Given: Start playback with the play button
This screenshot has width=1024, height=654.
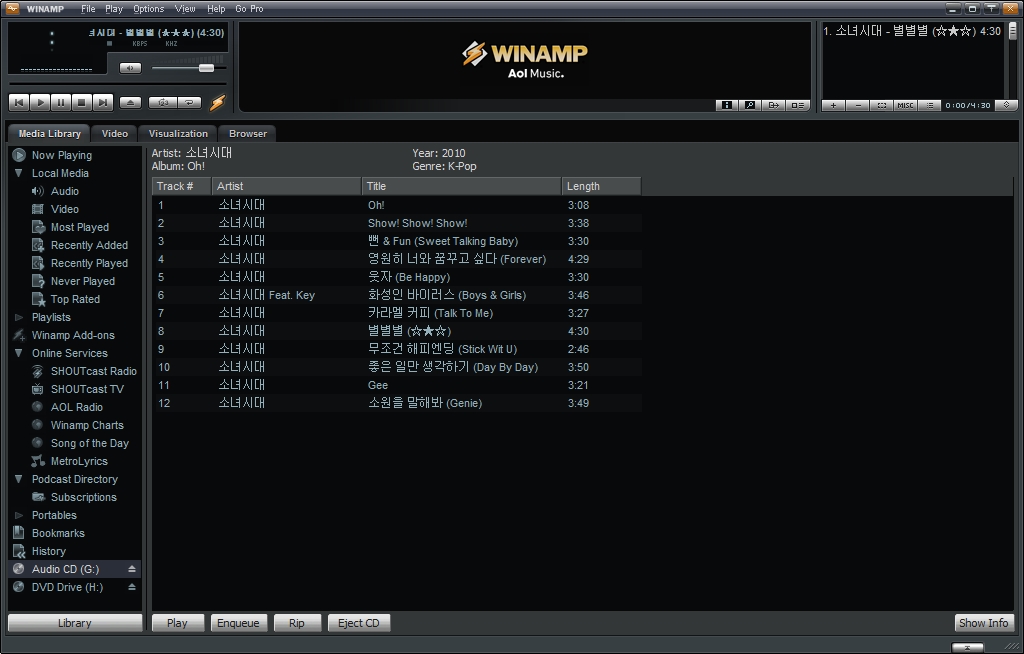Looking at the screenshot, I should tap(40, 103).
